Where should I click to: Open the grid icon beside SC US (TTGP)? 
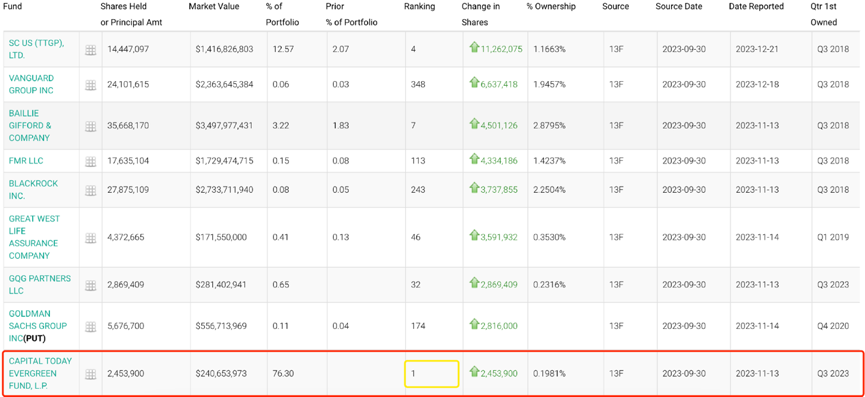click(x=90, y=50)
